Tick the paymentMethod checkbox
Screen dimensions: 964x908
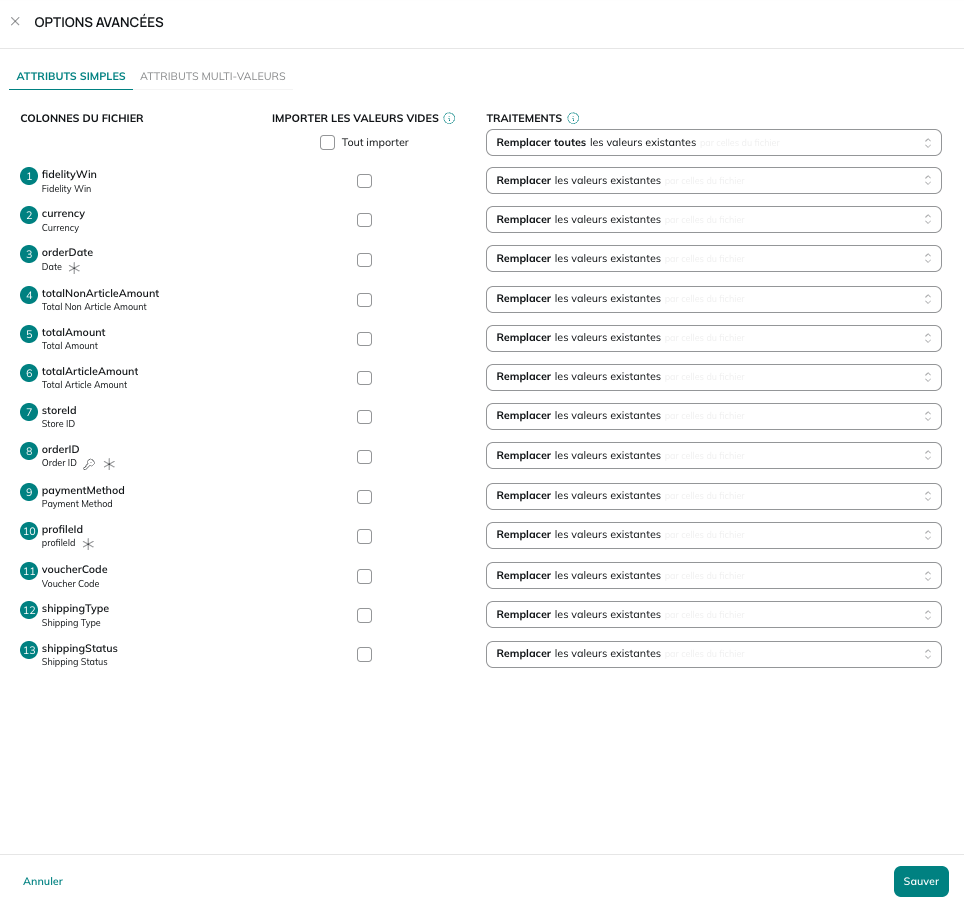[365, 497]
